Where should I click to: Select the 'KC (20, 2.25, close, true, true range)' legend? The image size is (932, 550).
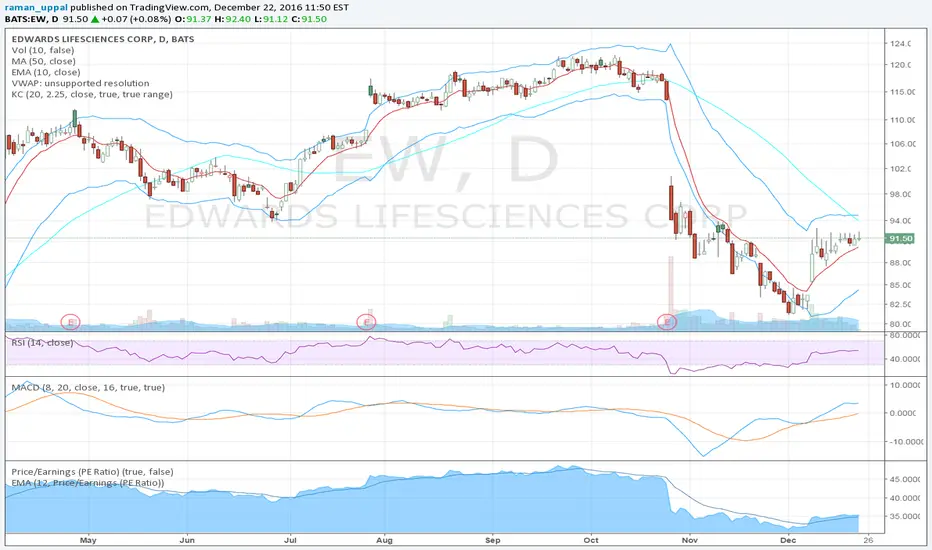(92, 95)
